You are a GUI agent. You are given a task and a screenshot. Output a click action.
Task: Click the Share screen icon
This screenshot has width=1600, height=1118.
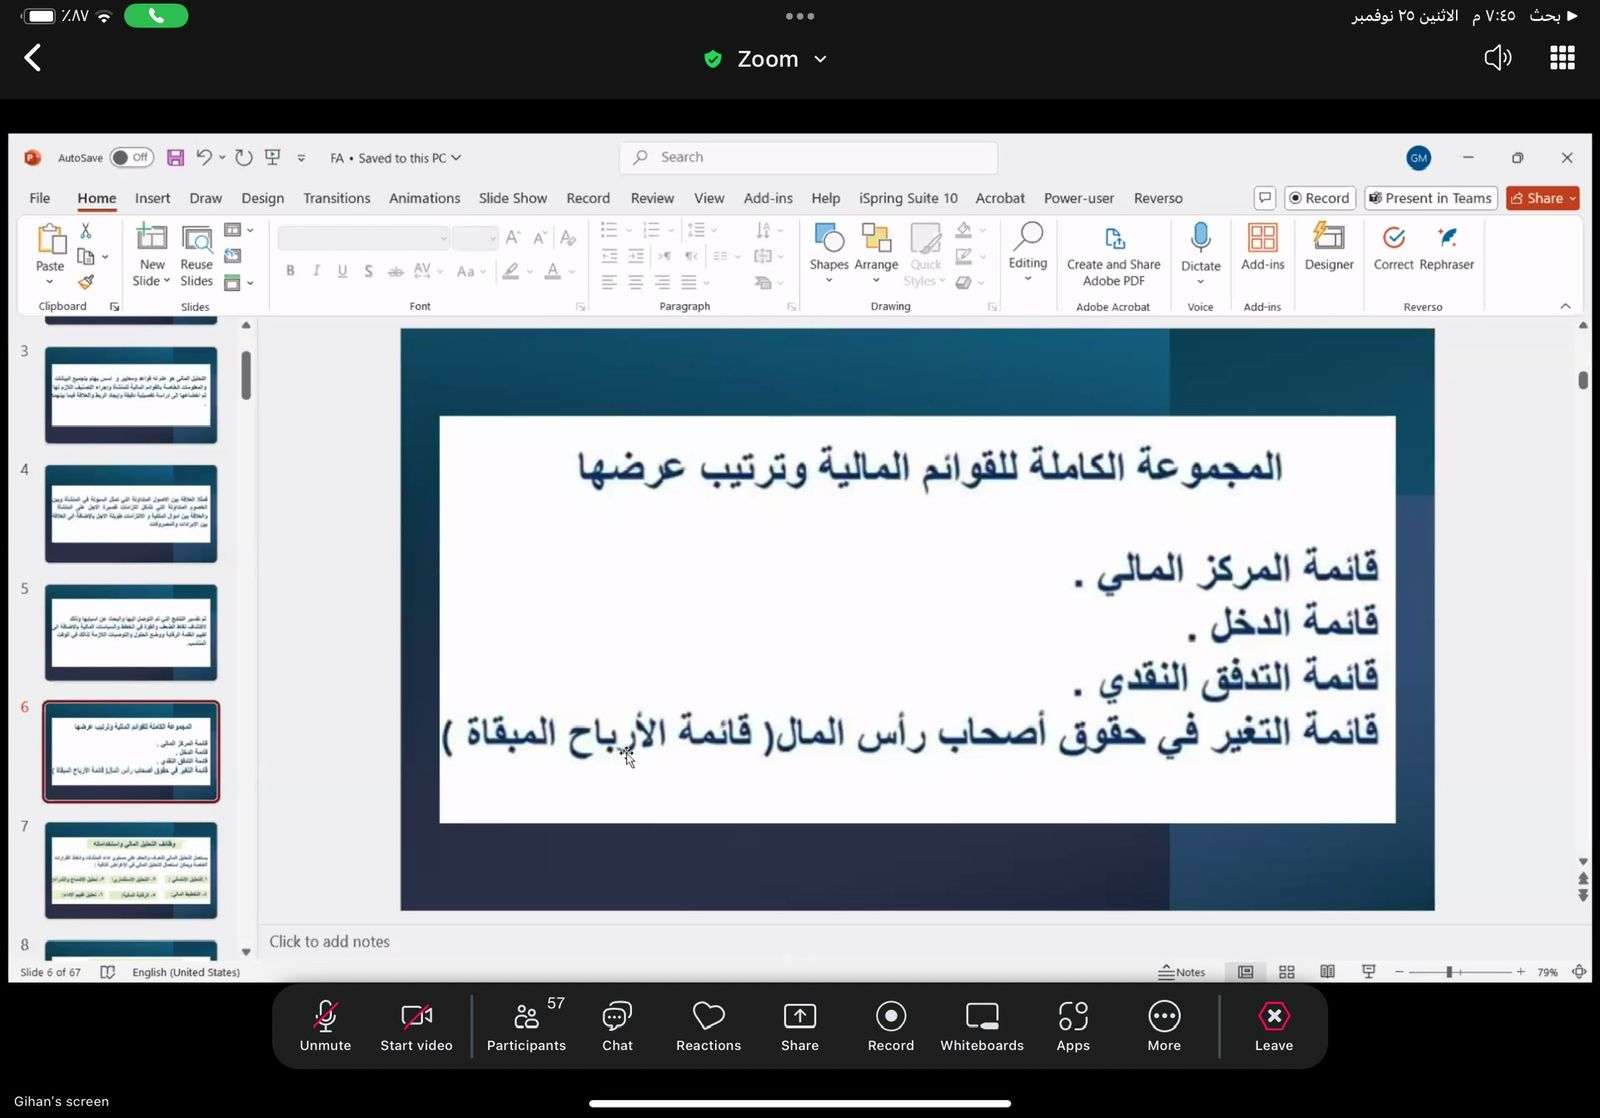pos(799,1025)
